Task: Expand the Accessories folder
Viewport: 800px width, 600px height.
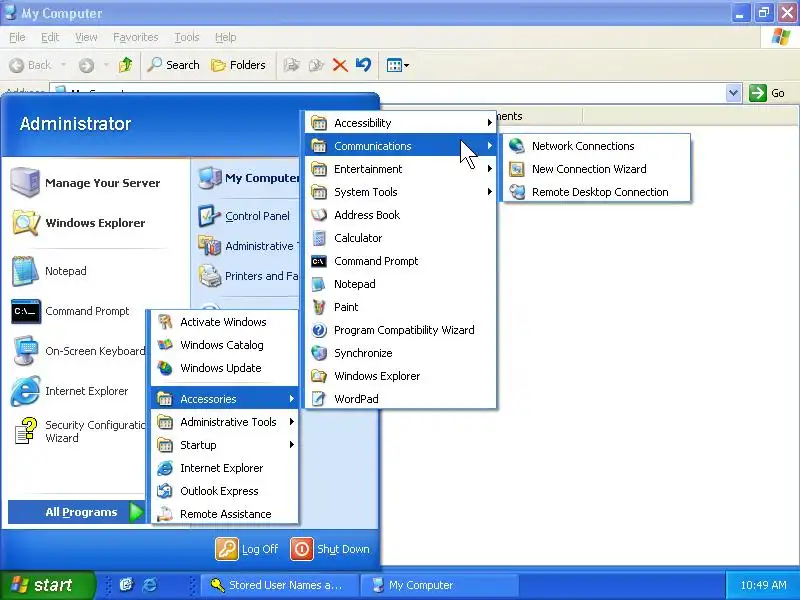Action: click(x=224, y=398)
